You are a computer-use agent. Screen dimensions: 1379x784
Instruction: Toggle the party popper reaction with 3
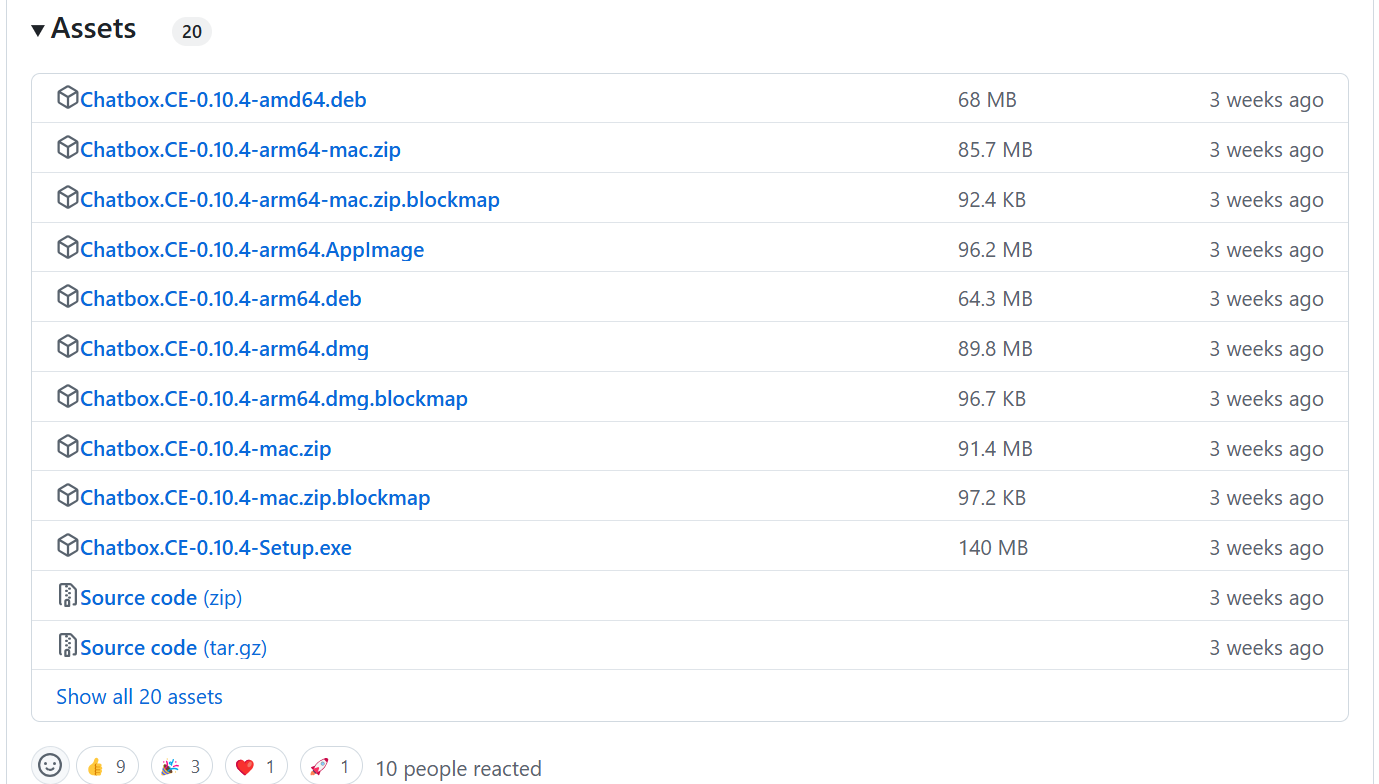click(182, 767)
